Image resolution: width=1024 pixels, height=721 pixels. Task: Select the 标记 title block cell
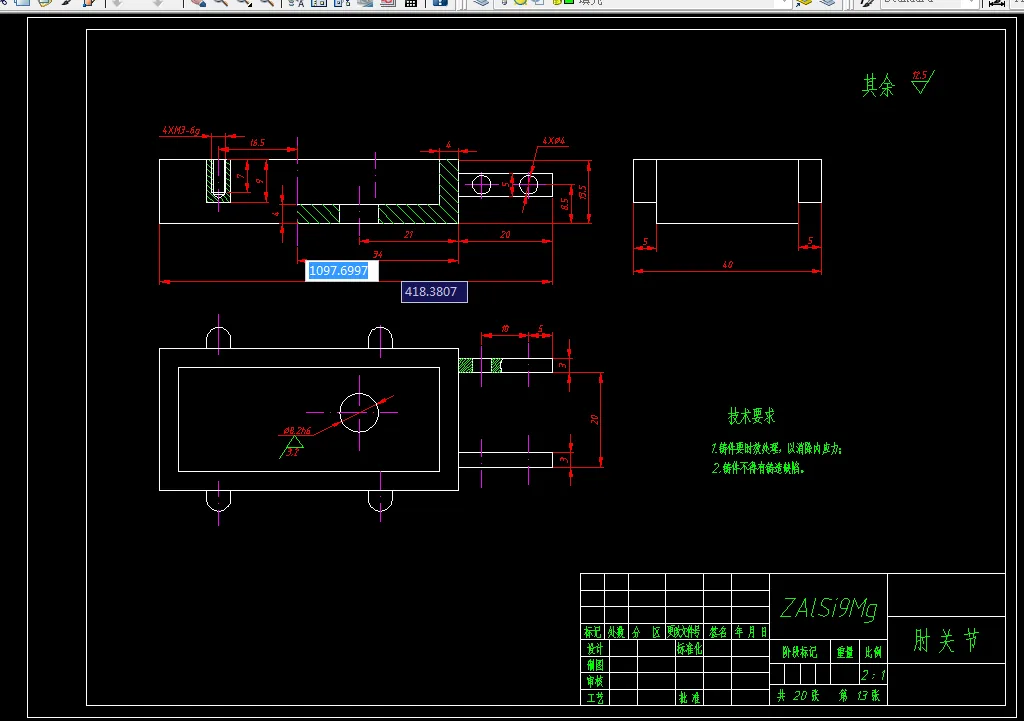592,632
